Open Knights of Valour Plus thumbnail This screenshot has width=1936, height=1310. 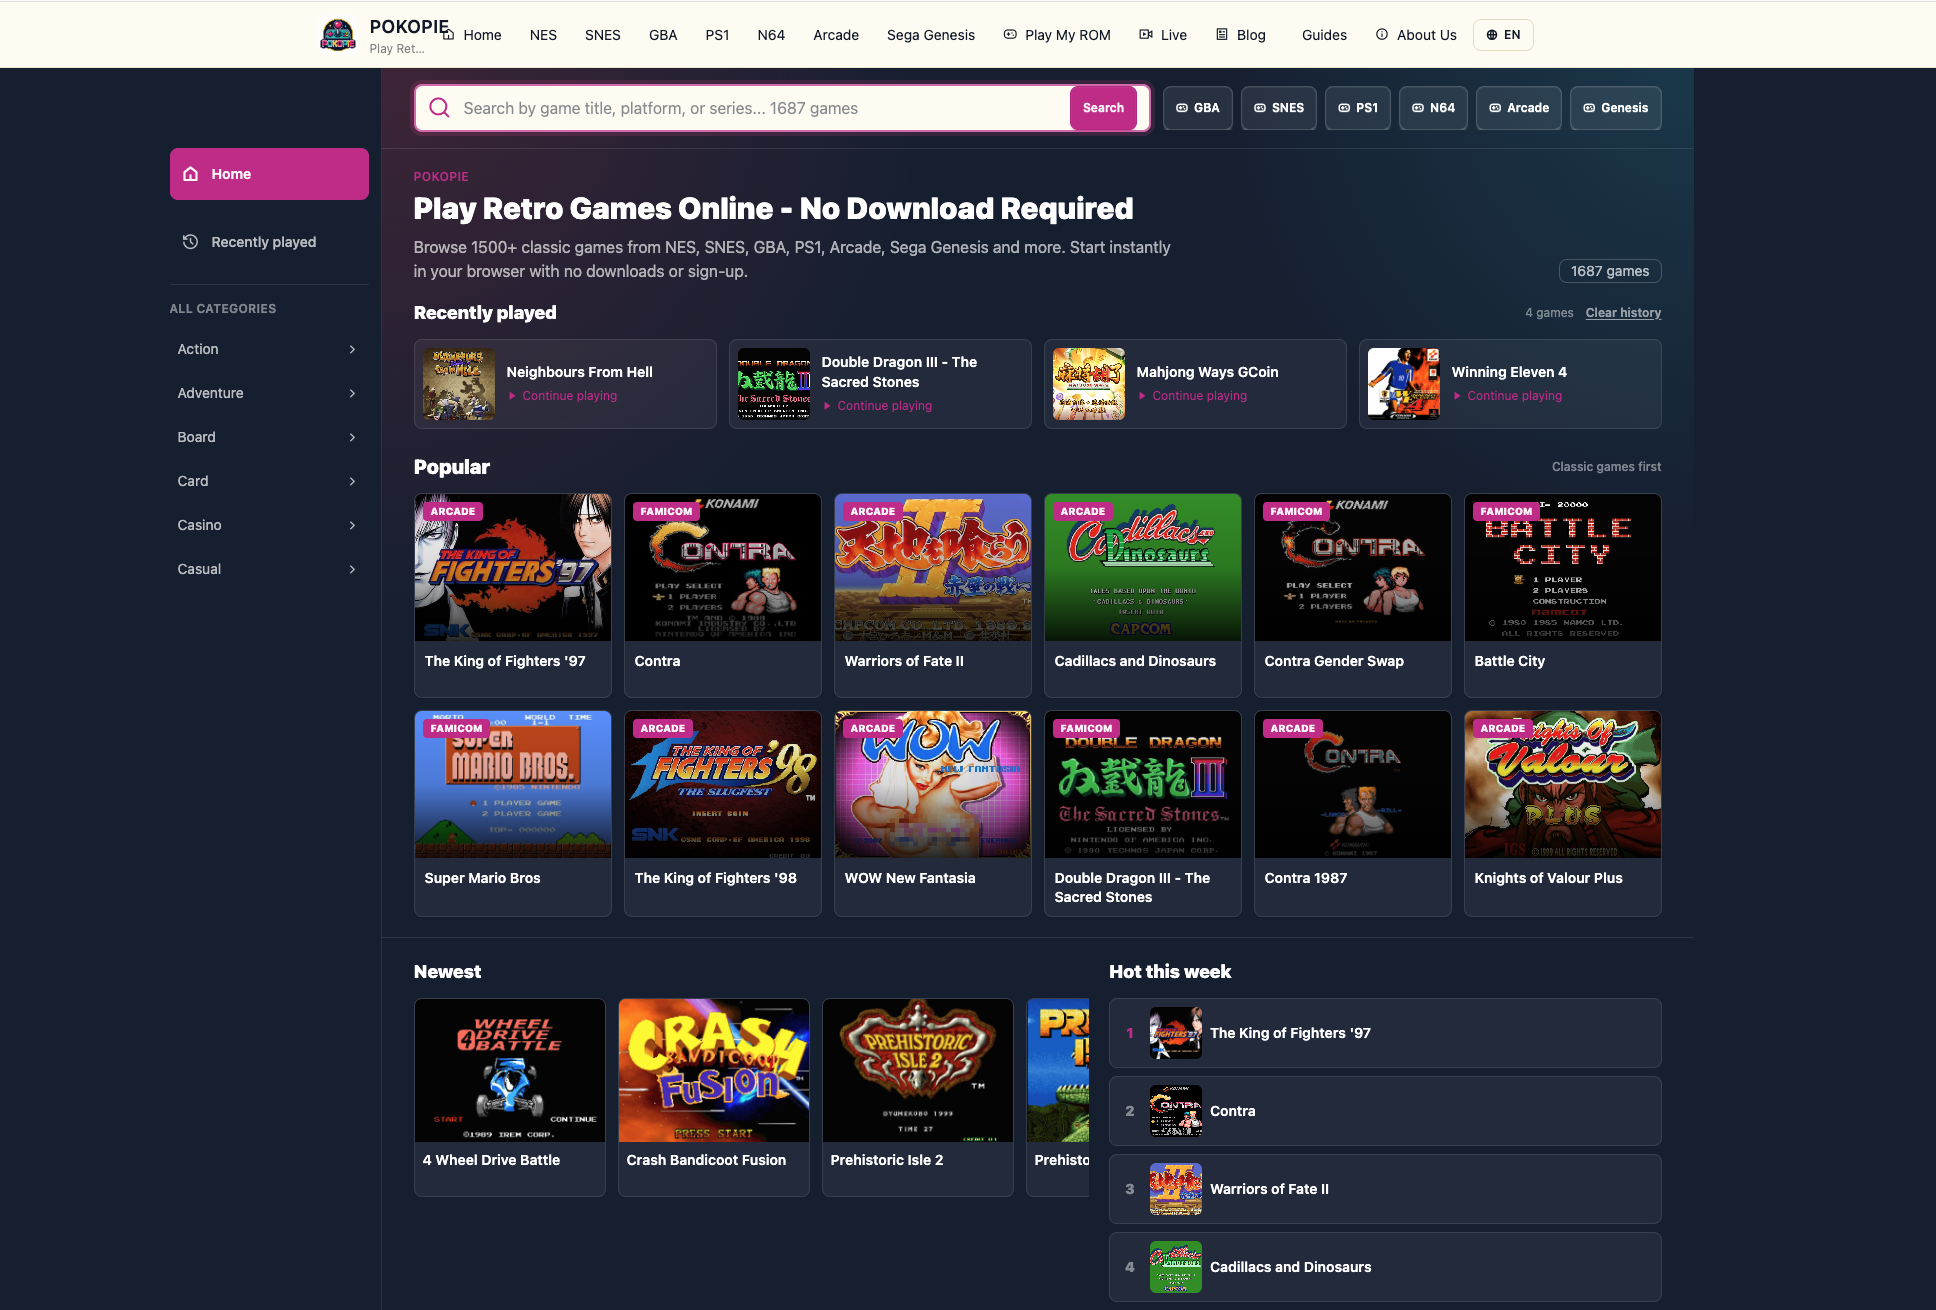coord(1562,784)
